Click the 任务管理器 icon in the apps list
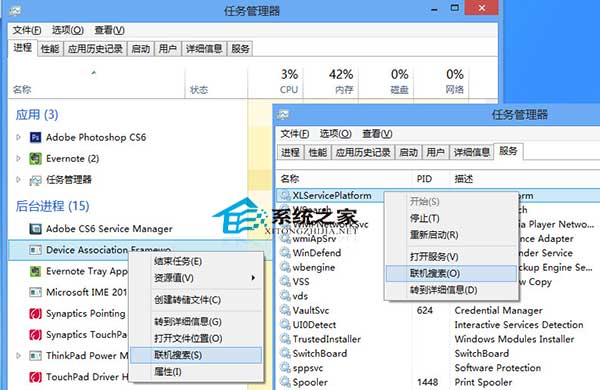The image size is (600, 390). click(35, 180)
